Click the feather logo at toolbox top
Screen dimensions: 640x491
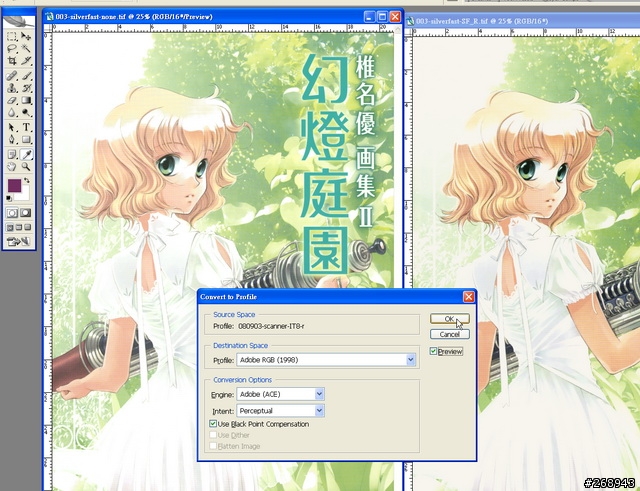point(19,21)
